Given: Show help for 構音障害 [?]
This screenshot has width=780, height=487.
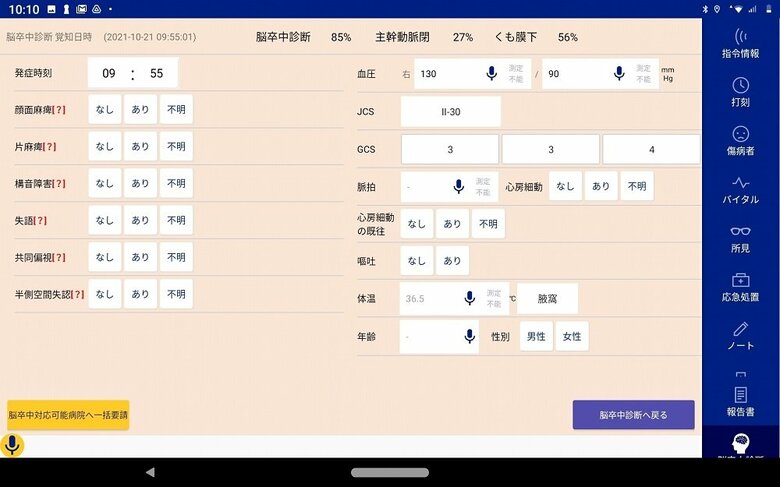Looking at the screenshot, I should [59, 184].
